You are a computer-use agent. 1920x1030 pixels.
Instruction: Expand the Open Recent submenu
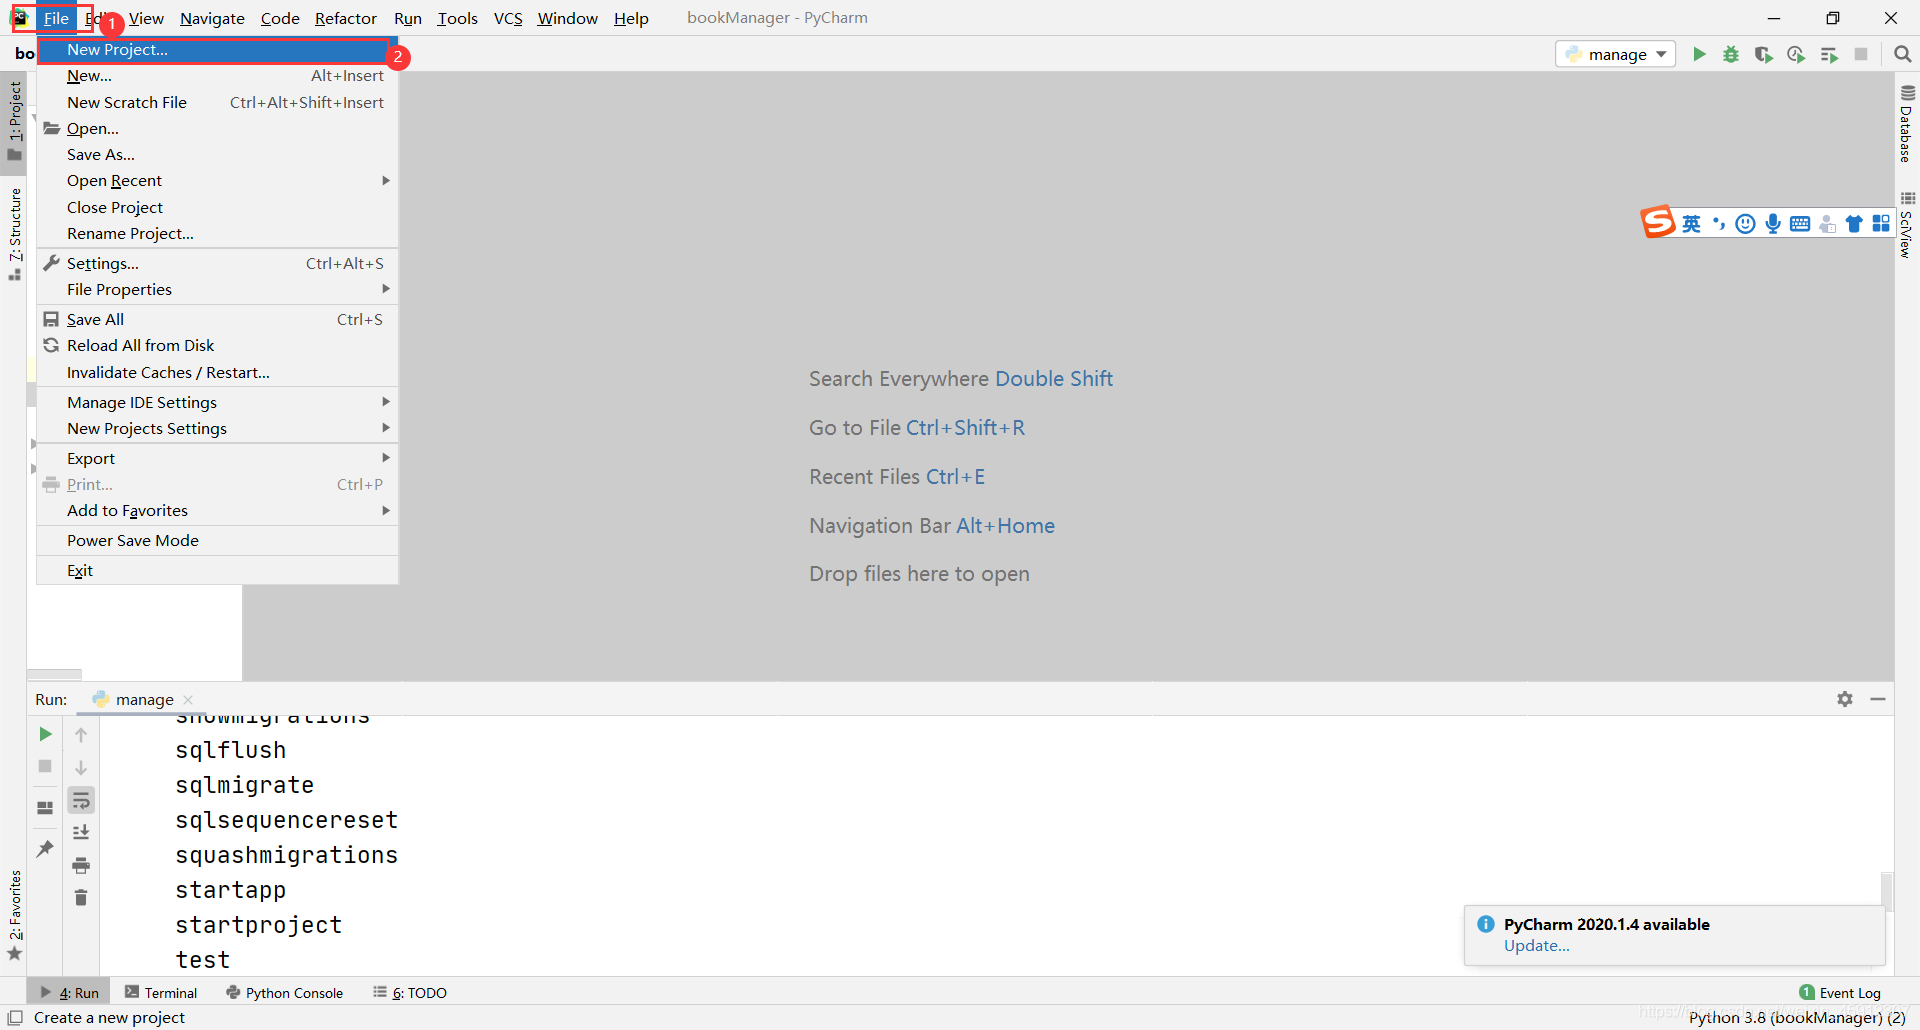click(x=218, y=181)
